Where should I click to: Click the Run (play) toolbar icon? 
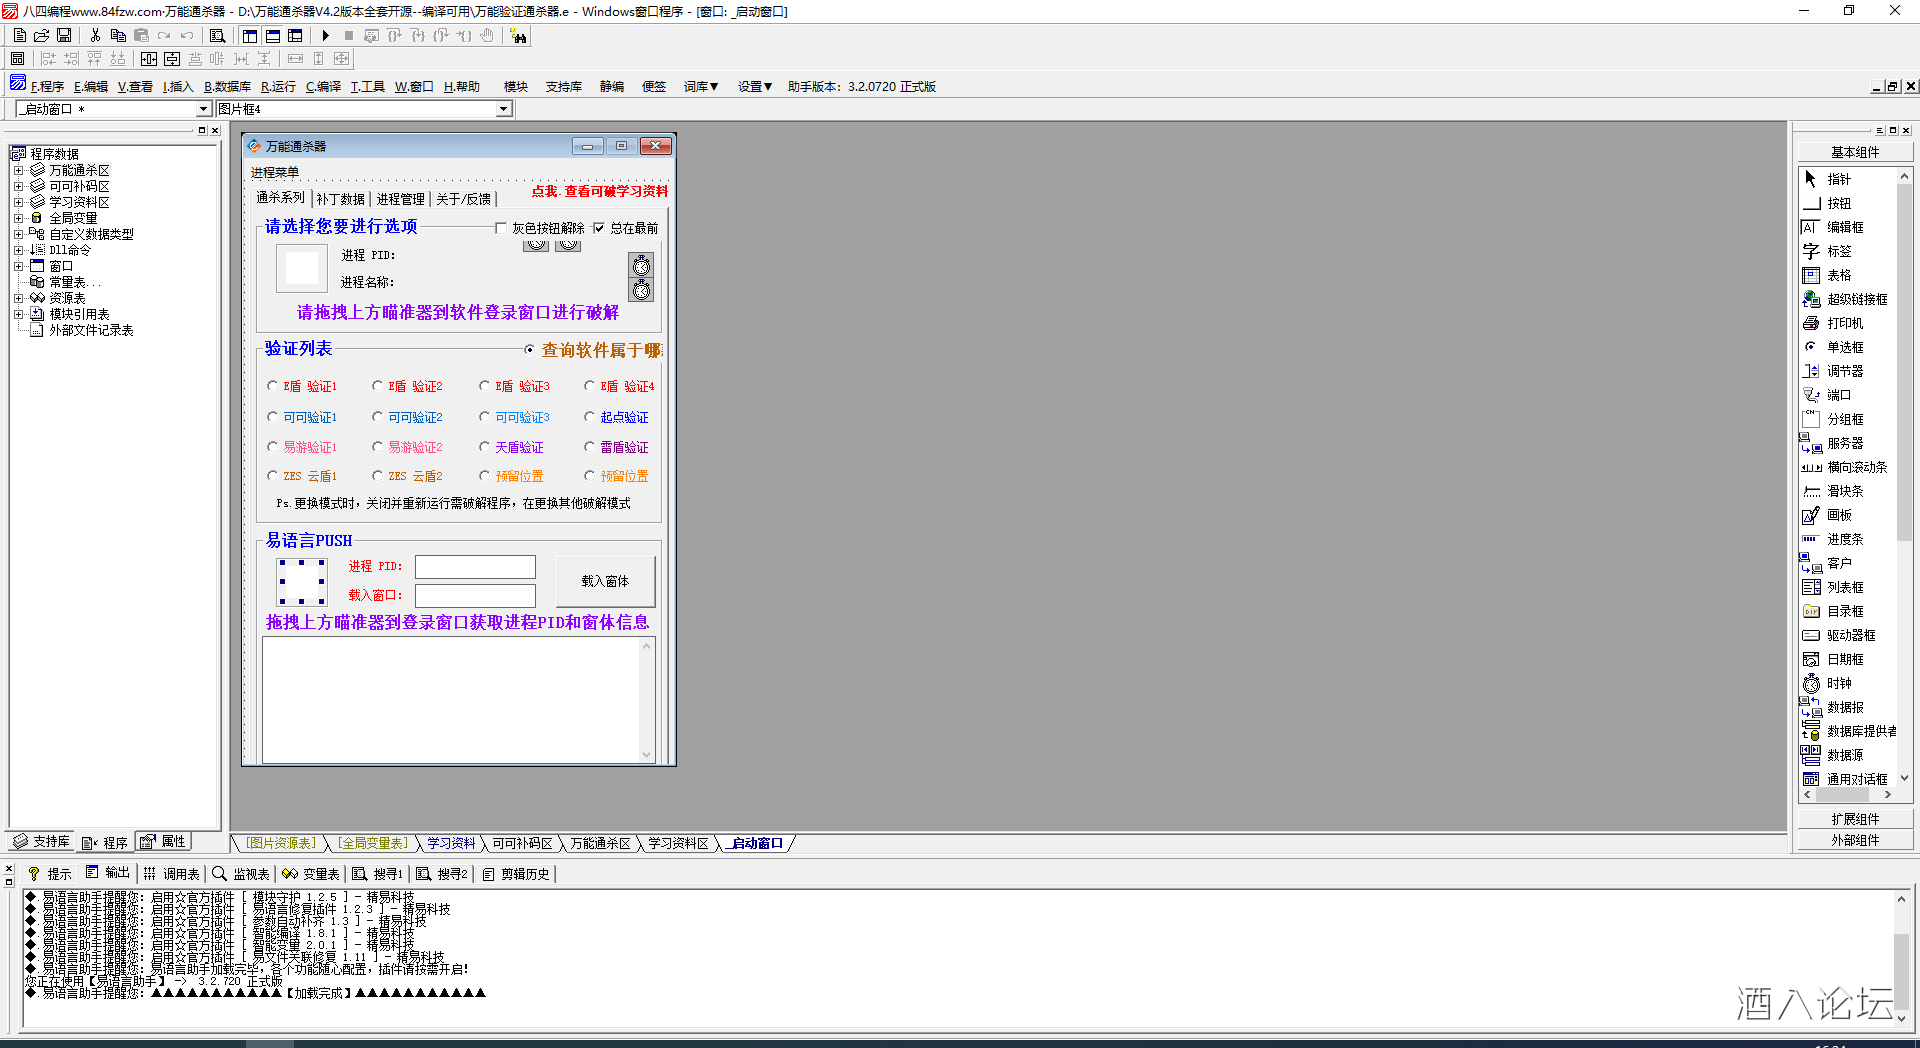pos(326,35)
